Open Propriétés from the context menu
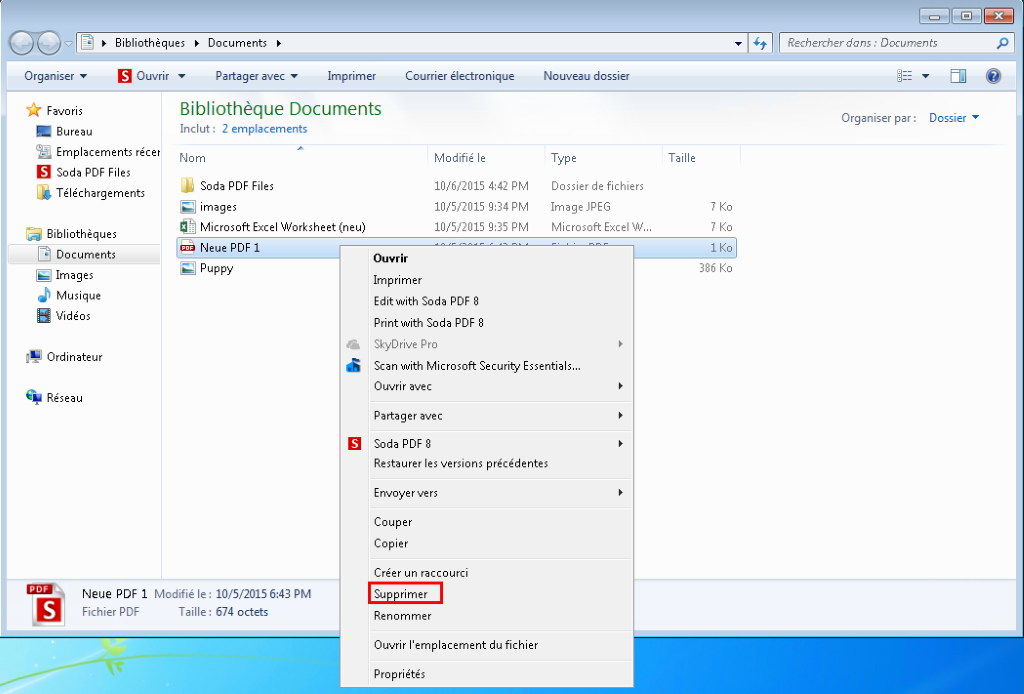The height and width of the screenshot is (694, 1024). pos(399,674)
